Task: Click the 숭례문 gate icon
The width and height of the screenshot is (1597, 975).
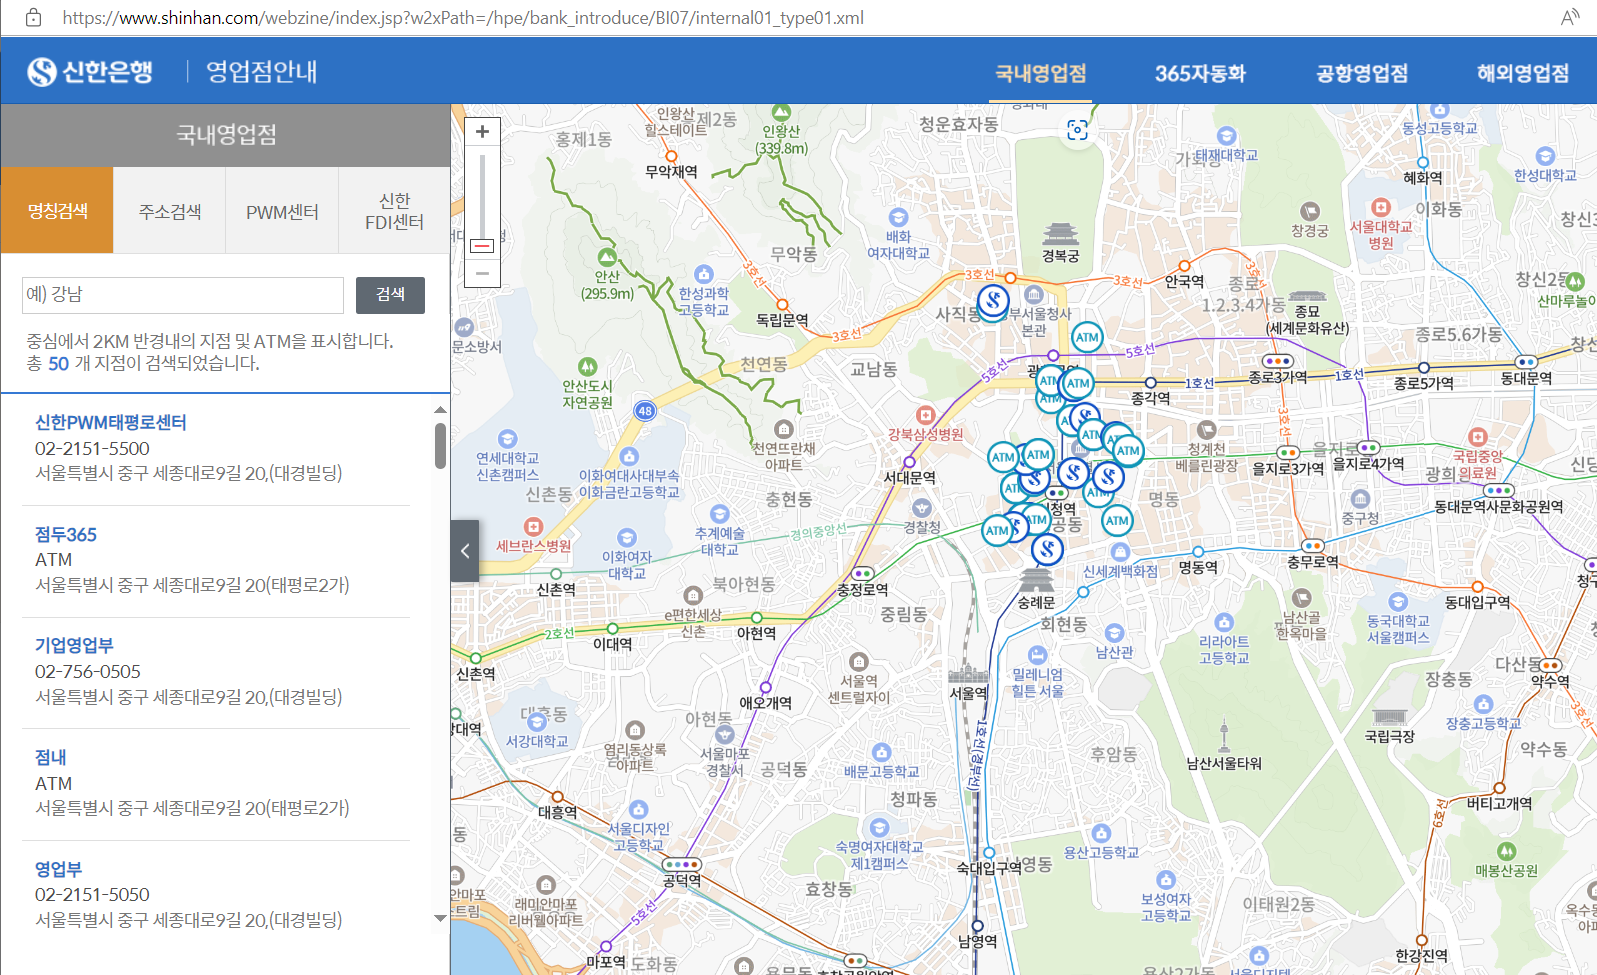Action: (x=1036, y=581)
